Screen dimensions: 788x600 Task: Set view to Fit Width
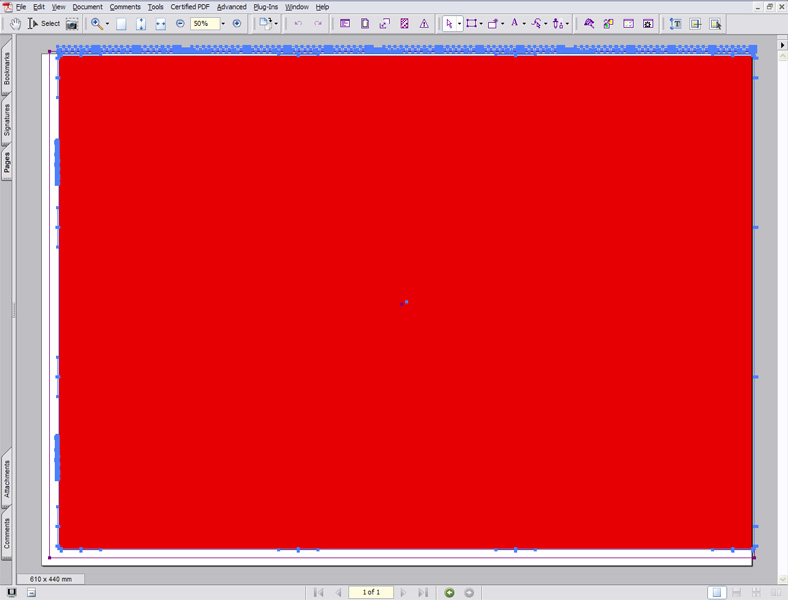[160, 24]
